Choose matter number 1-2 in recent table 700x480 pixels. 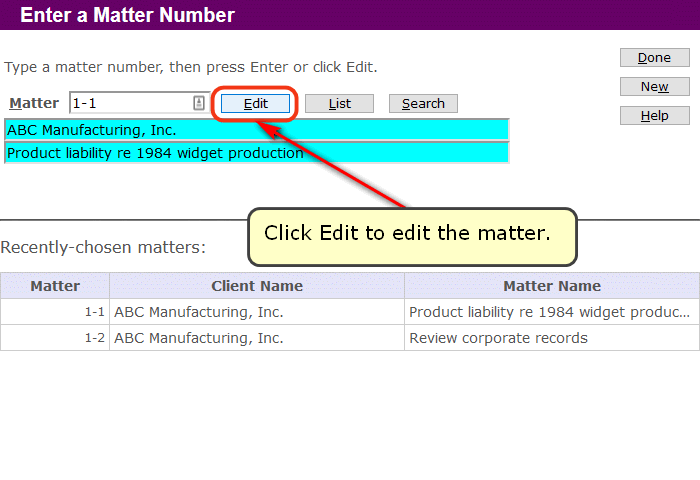coord(94,338)
